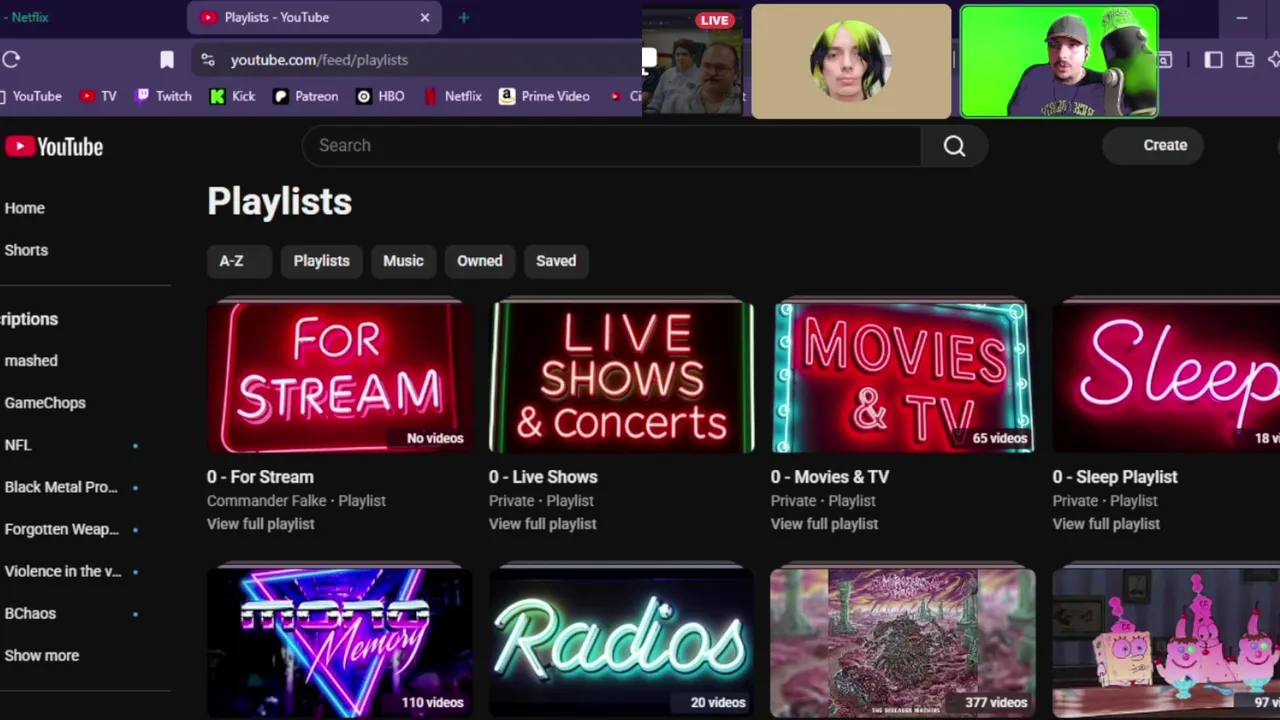Click the bookmark-this-page icon

pyautogui.click(x=167, y=60)
